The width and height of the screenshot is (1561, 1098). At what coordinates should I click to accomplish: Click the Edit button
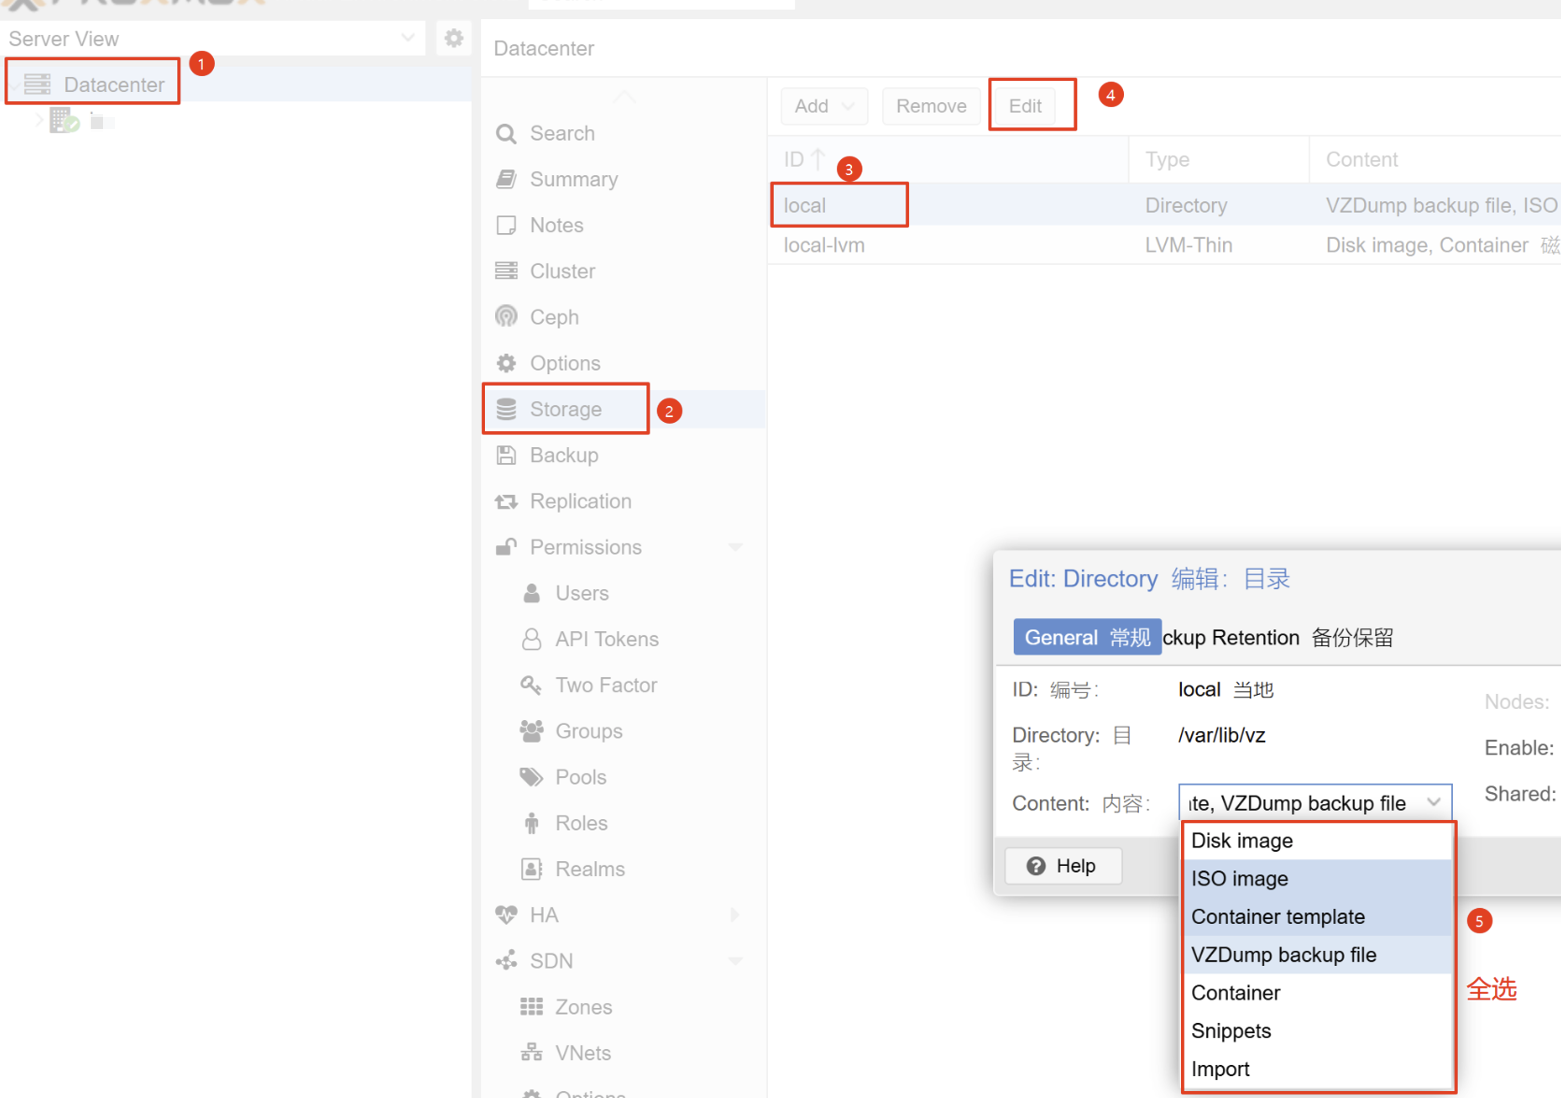[1025, 106]
